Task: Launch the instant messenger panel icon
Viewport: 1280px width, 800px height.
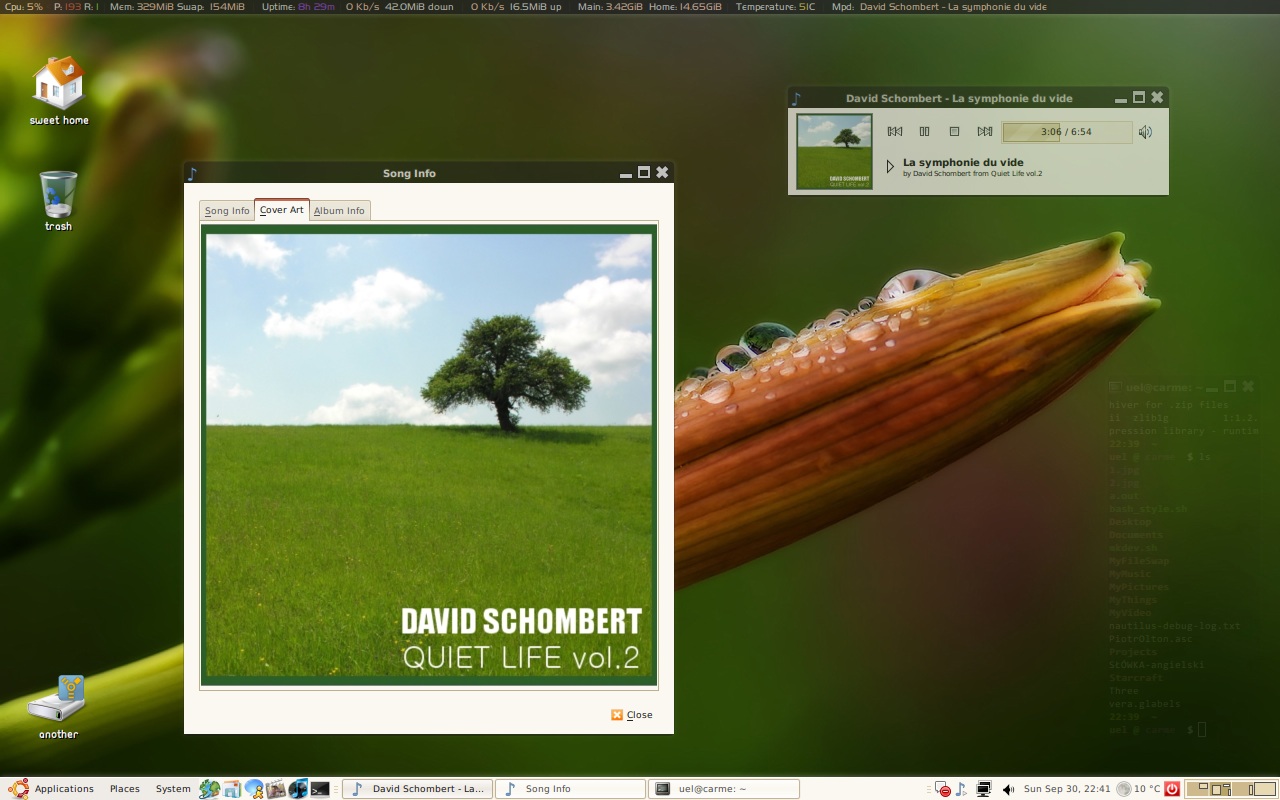Action: pyautogui.click(x=254, y=789)
